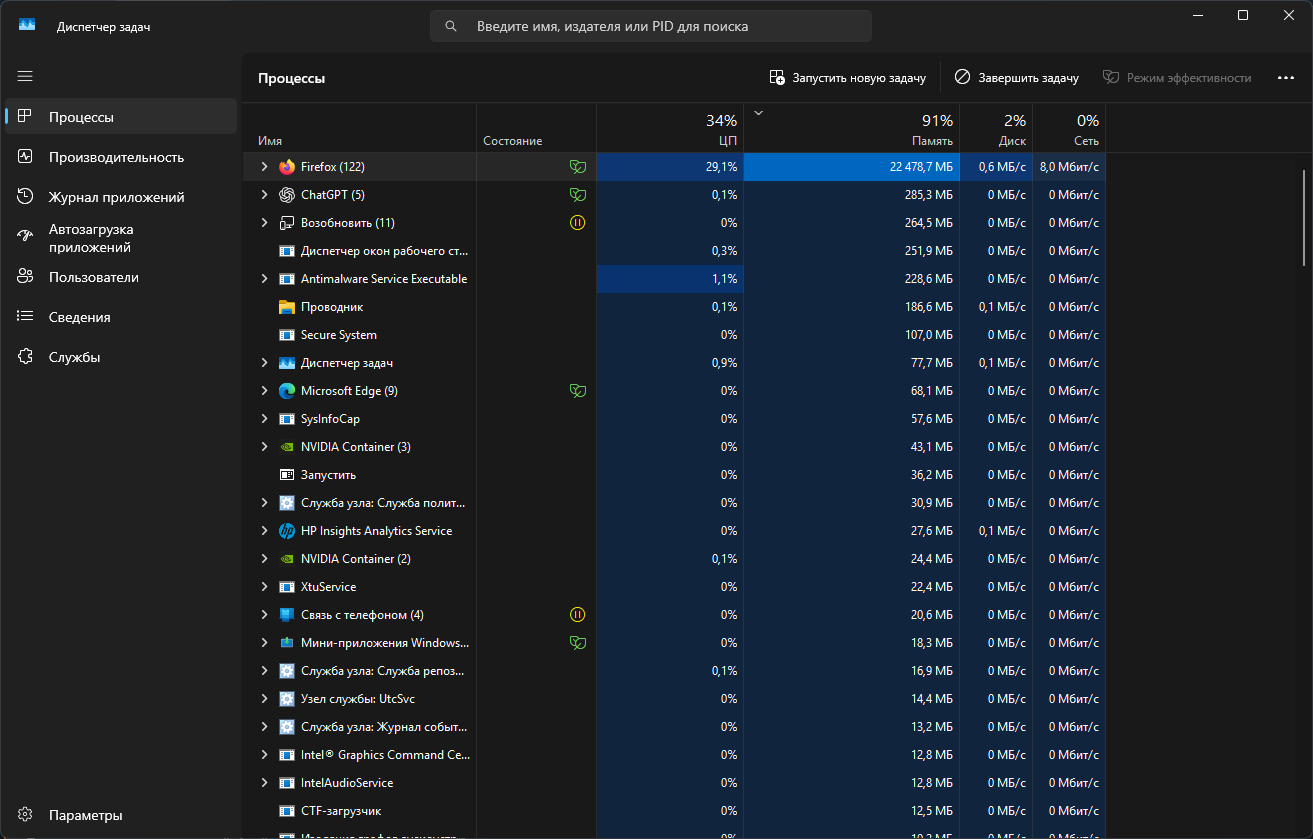Screen dimensions: 1313x839
Task: Click Firefox memory value 22 478,7 МБ
Action: (921, 167)
